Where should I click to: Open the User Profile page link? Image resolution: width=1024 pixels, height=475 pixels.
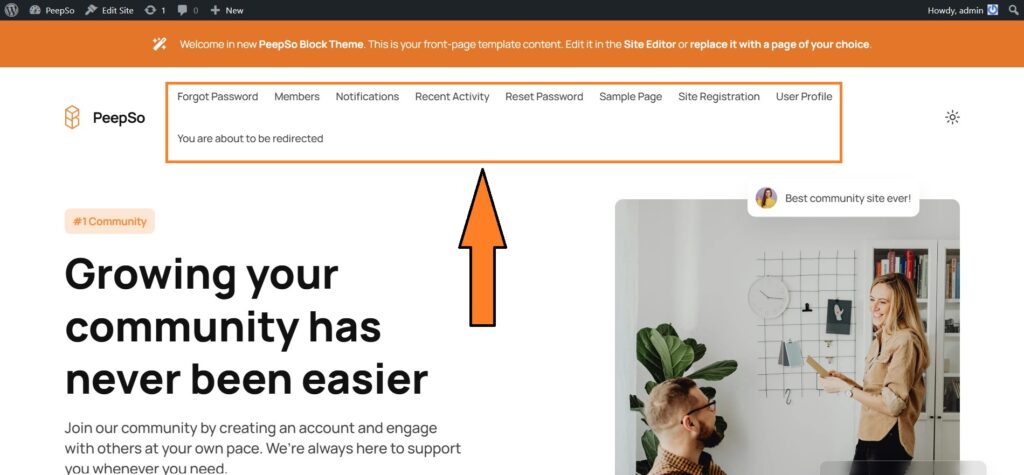click(x=804, y=96)
